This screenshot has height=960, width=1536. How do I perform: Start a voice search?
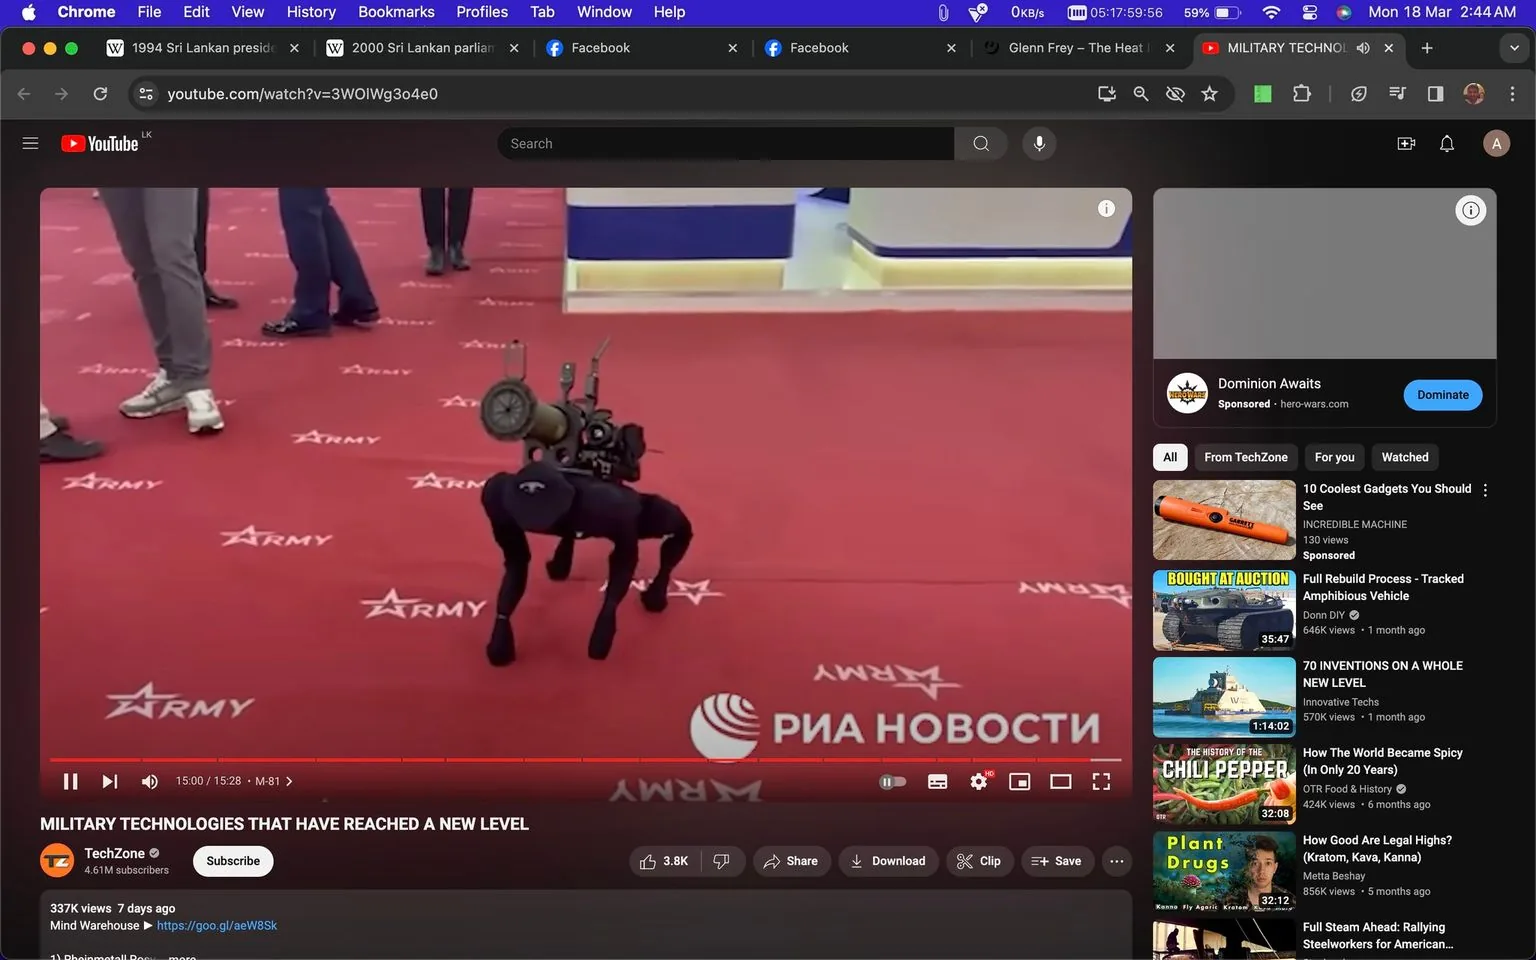[1039, 143]
